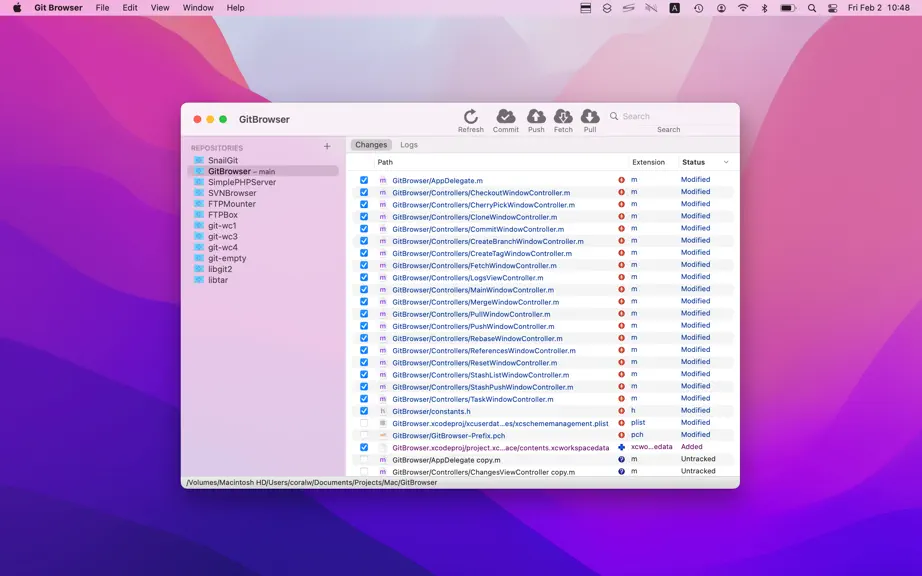
Task: Uncheck contents.xcworkspacedata checkbox
Action: (x=364, y=447)
